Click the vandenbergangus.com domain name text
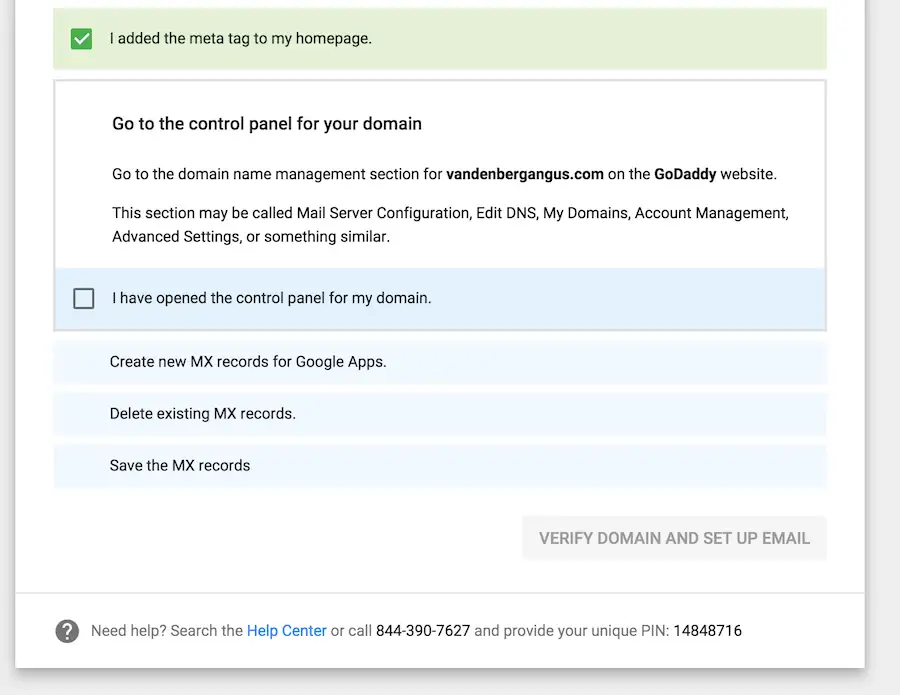 [525, 174]
